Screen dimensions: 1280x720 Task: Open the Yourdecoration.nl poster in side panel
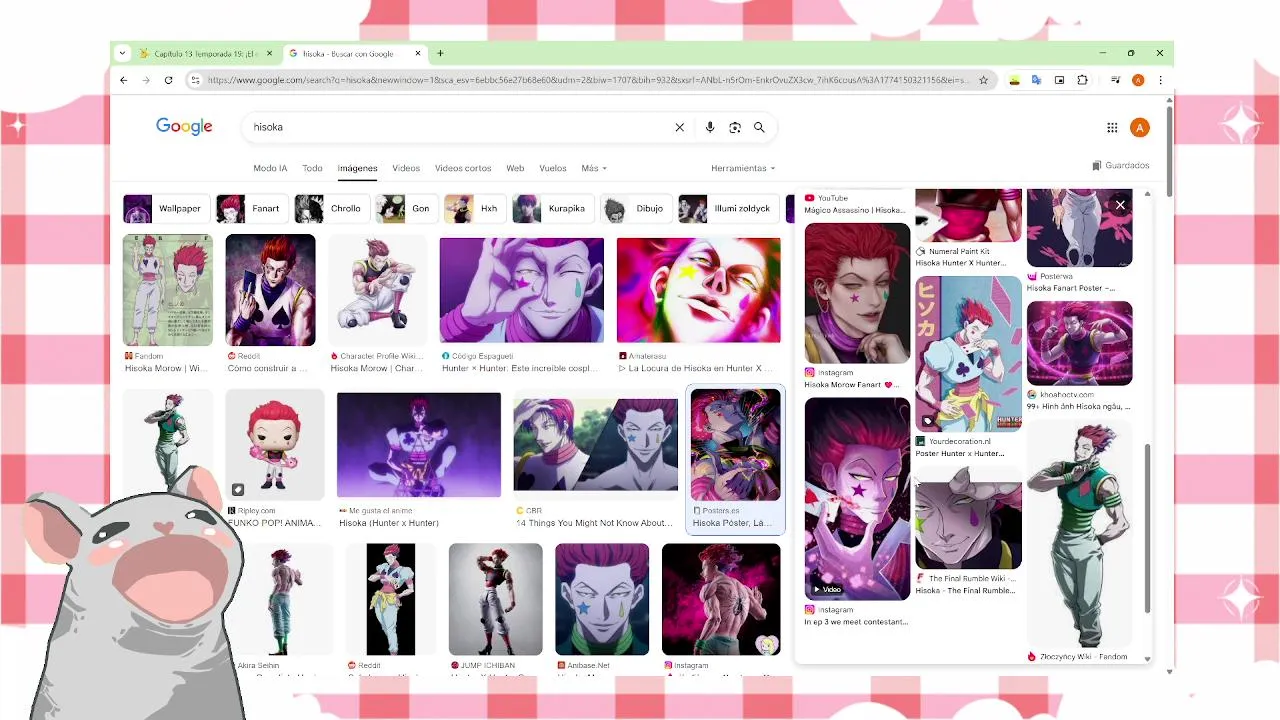968,354
